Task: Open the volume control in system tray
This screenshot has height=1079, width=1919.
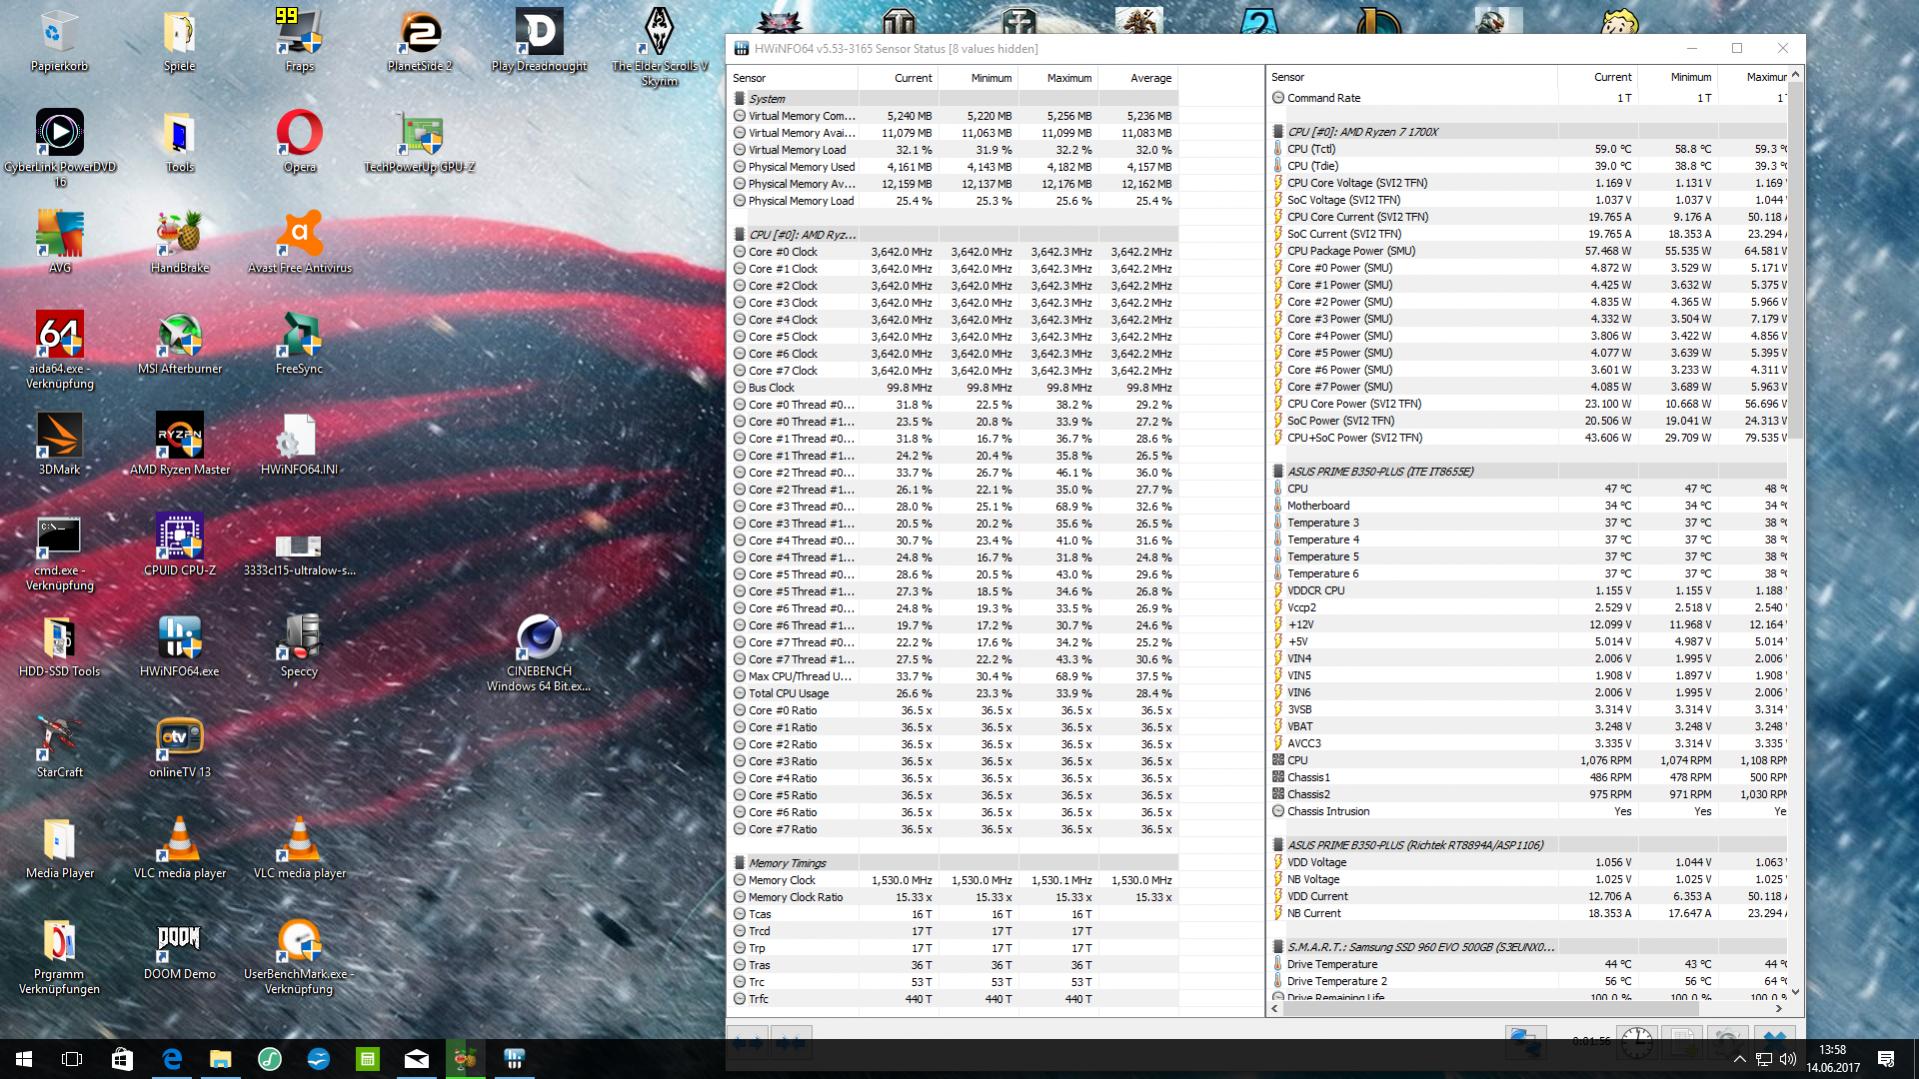Action: (x=1788, y=1059)
